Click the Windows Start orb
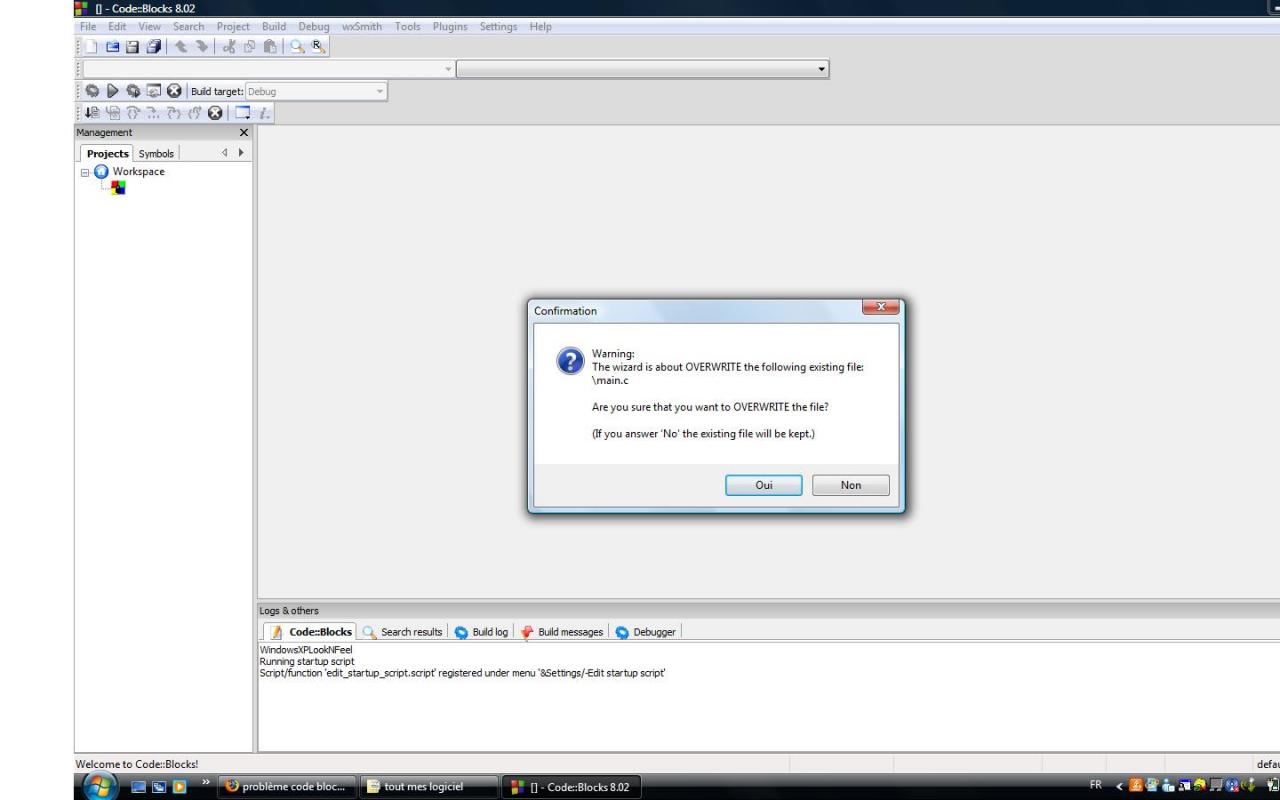Image resolution: width=1280 pixels, height=800 pixels. point(99,785)
